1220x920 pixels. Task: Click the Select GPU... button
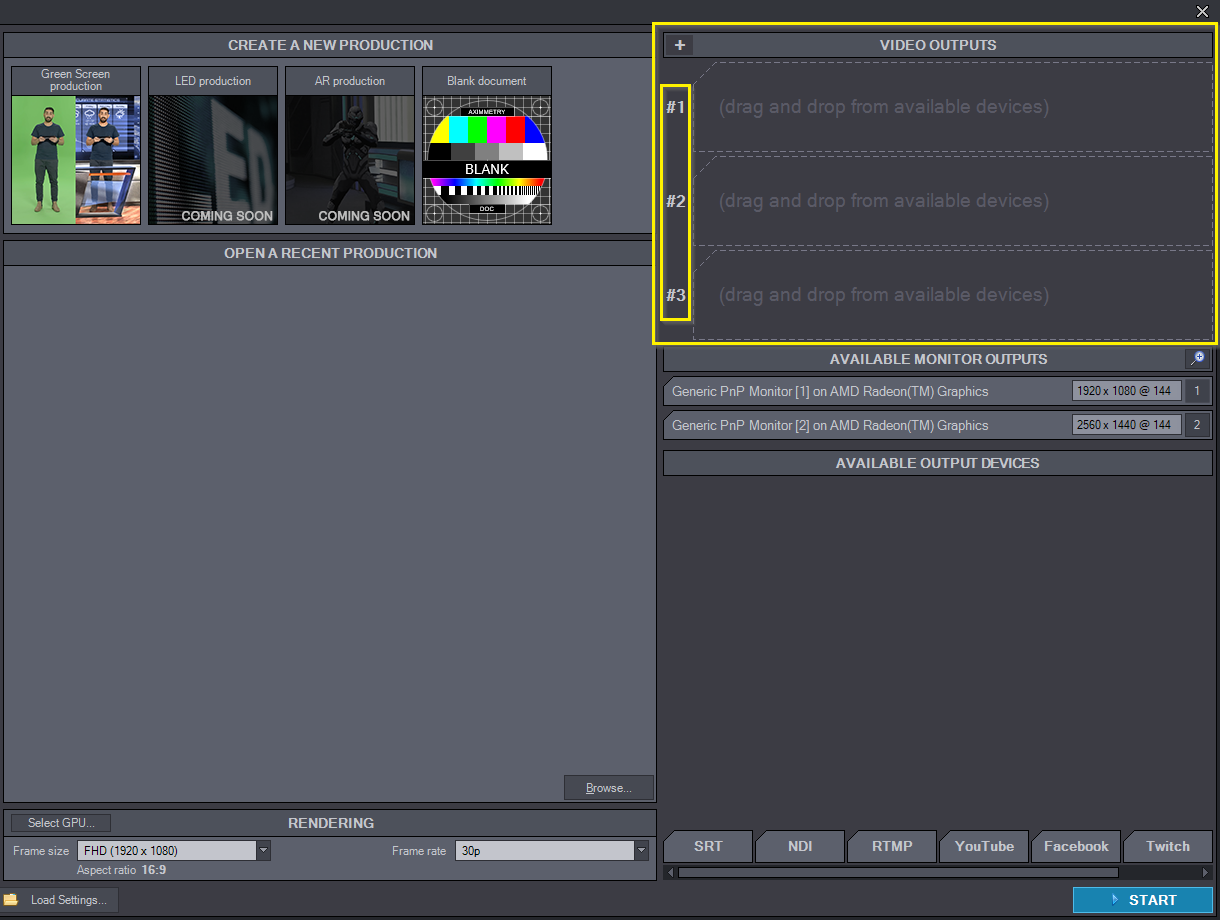(x=61, y=823)
